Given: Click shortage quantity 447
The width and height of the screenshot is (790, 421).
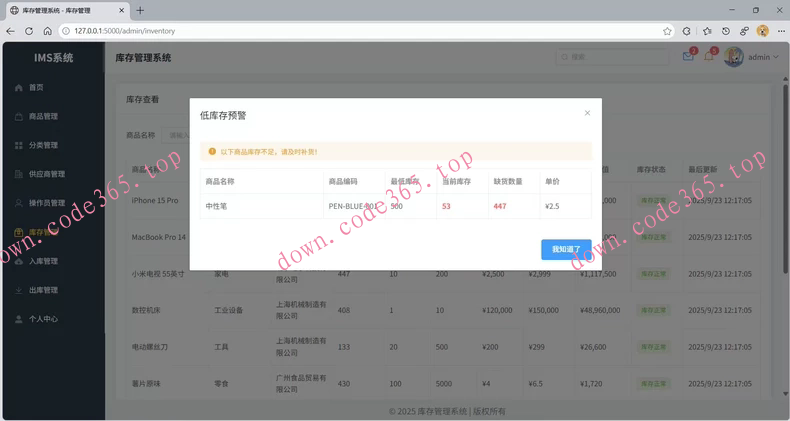Looking at the screenshot, I should [x=500, y=206].
